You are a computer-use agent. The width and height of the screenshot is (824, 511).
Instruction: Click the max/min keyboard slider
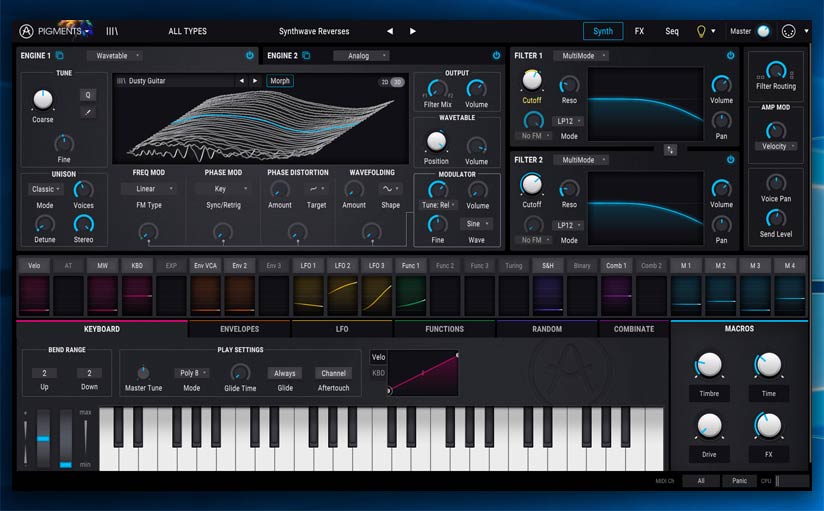point(86,438)
